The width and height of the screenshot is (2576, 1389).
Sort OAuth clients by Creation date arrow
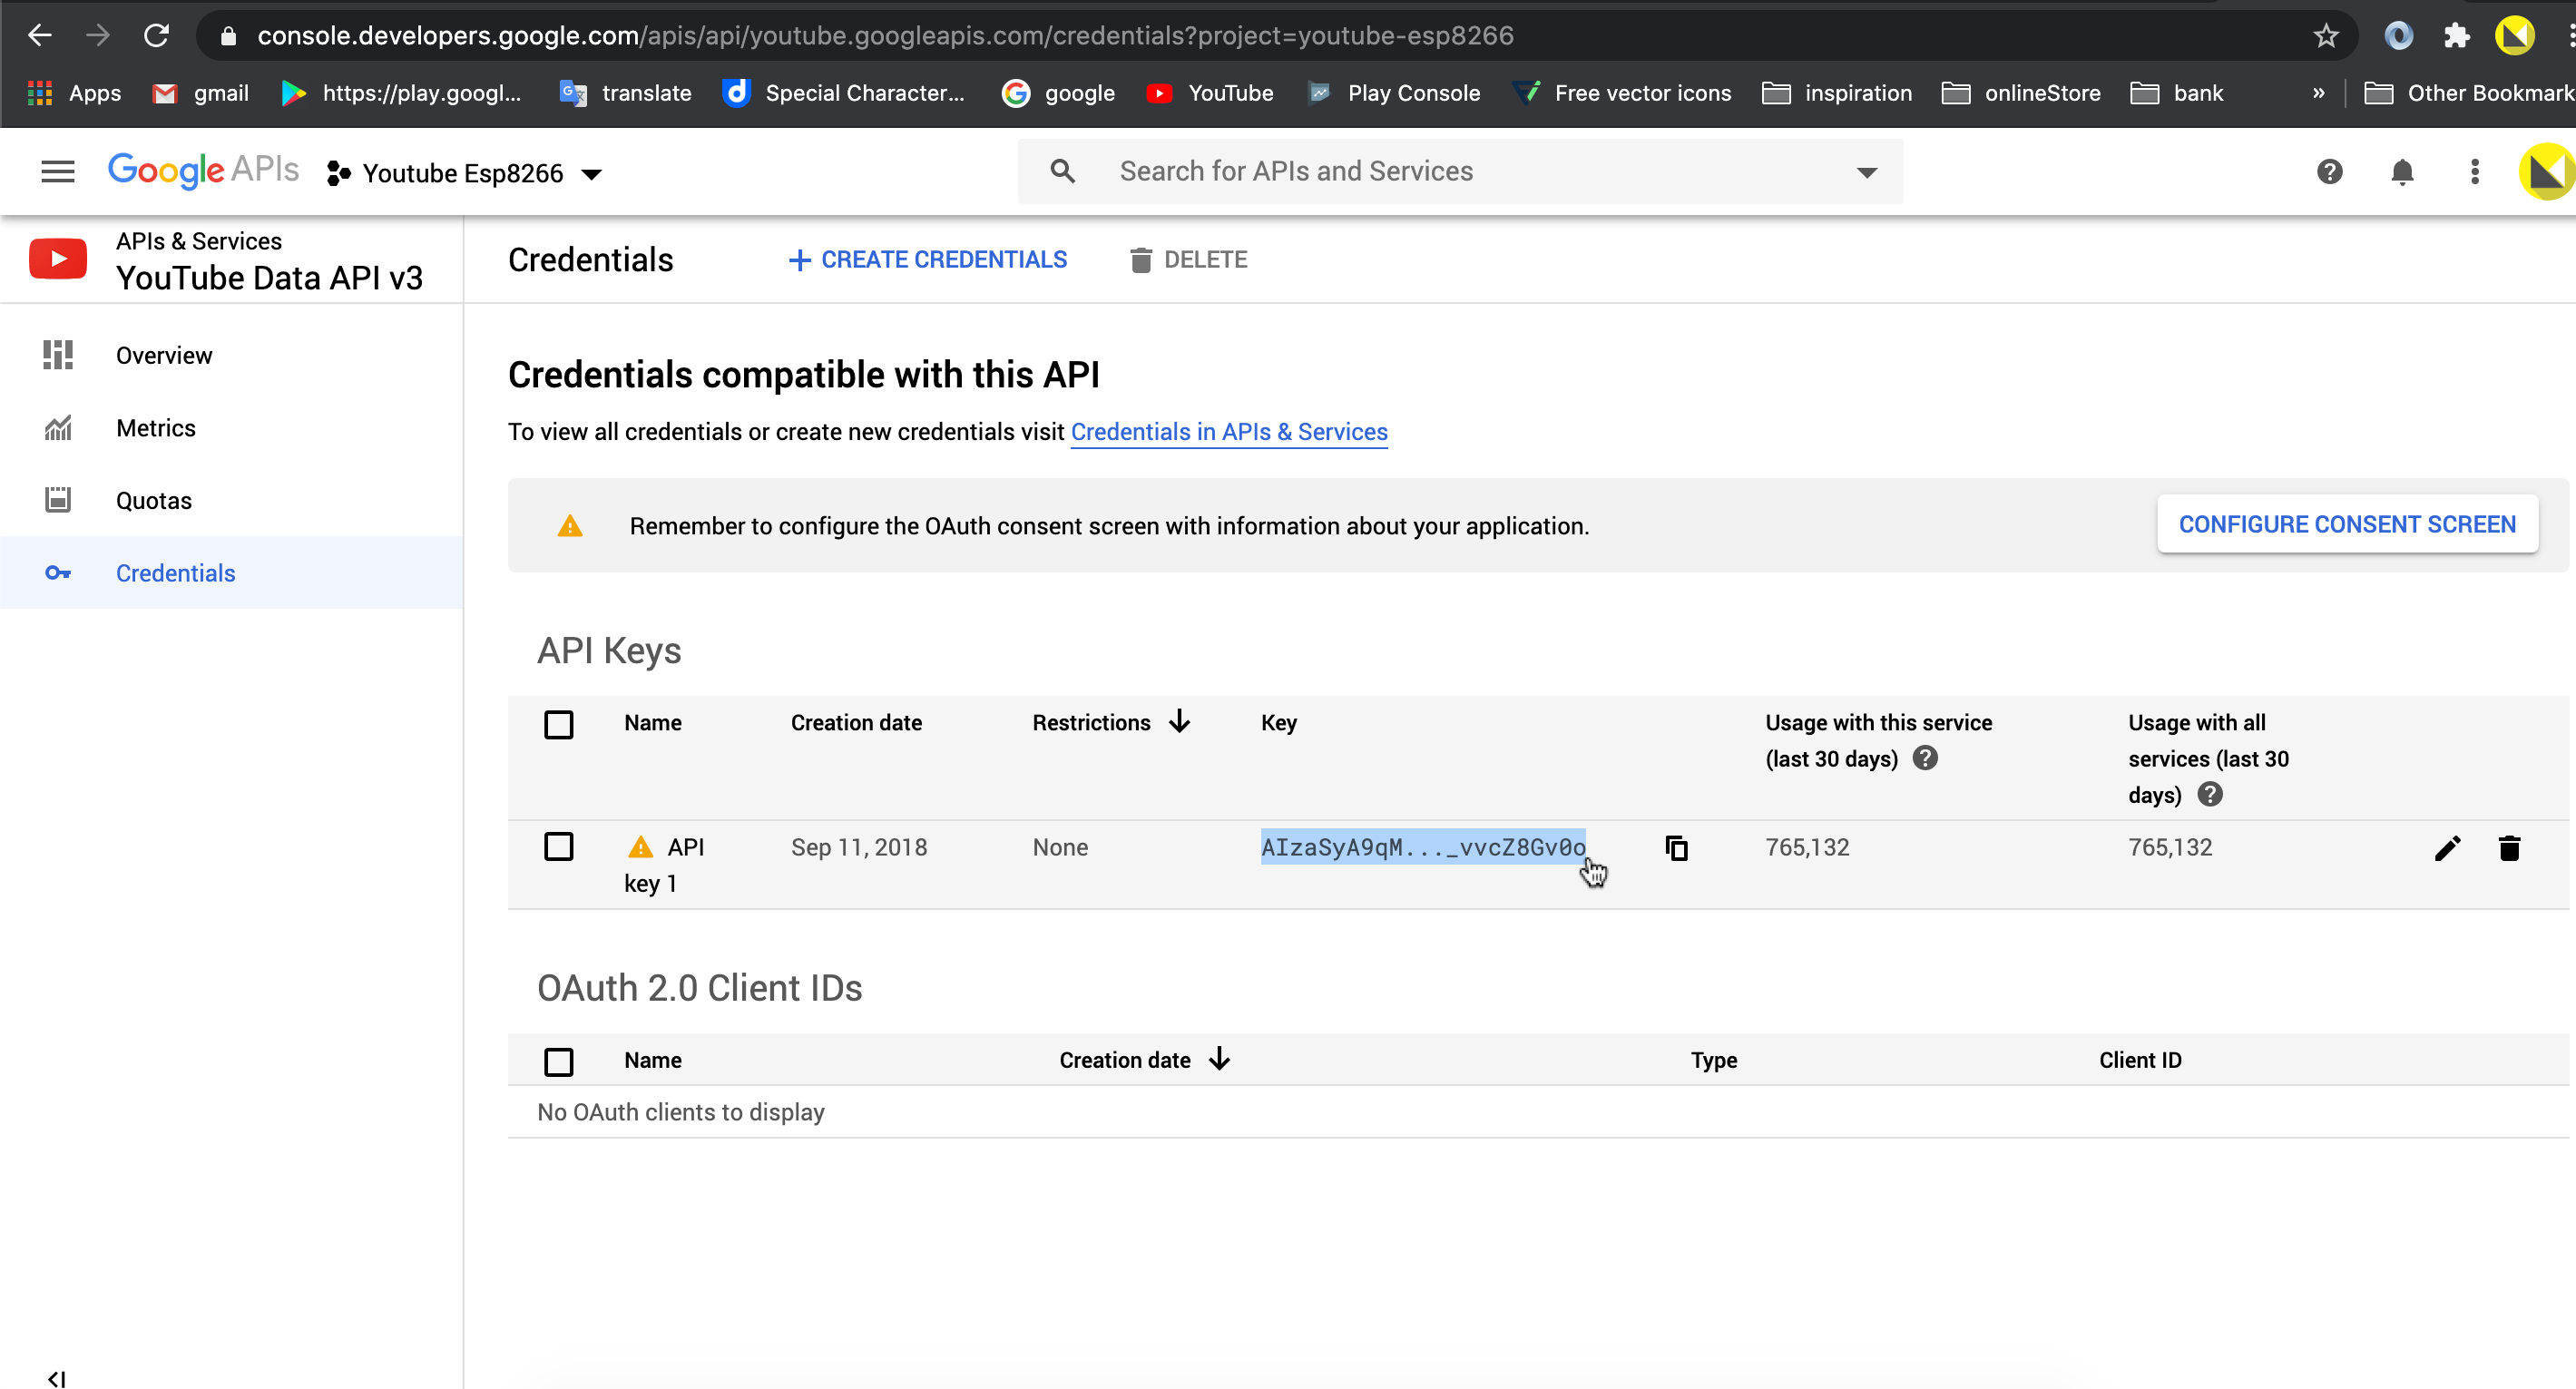tap(1219, 1059)
